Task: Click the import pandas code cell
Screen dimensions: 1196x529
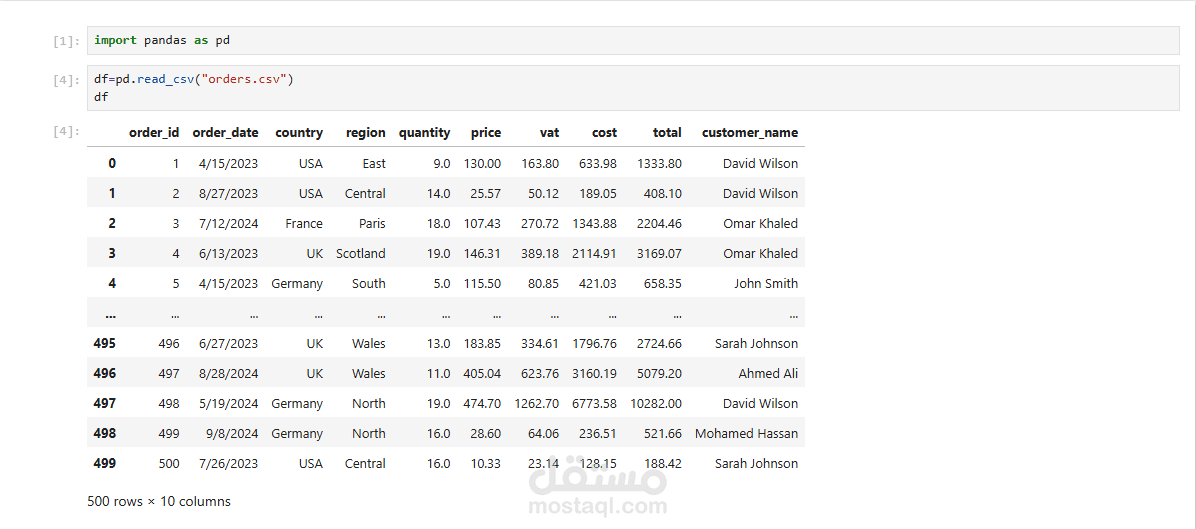Action: [x=633, y=40]
